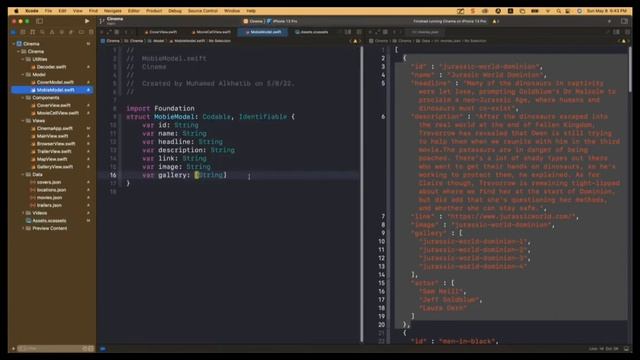The height and width of the screenshot is (360, 640).
Task: Collapse the Model group
Action: pyautogui.click(x=23, y=75)
